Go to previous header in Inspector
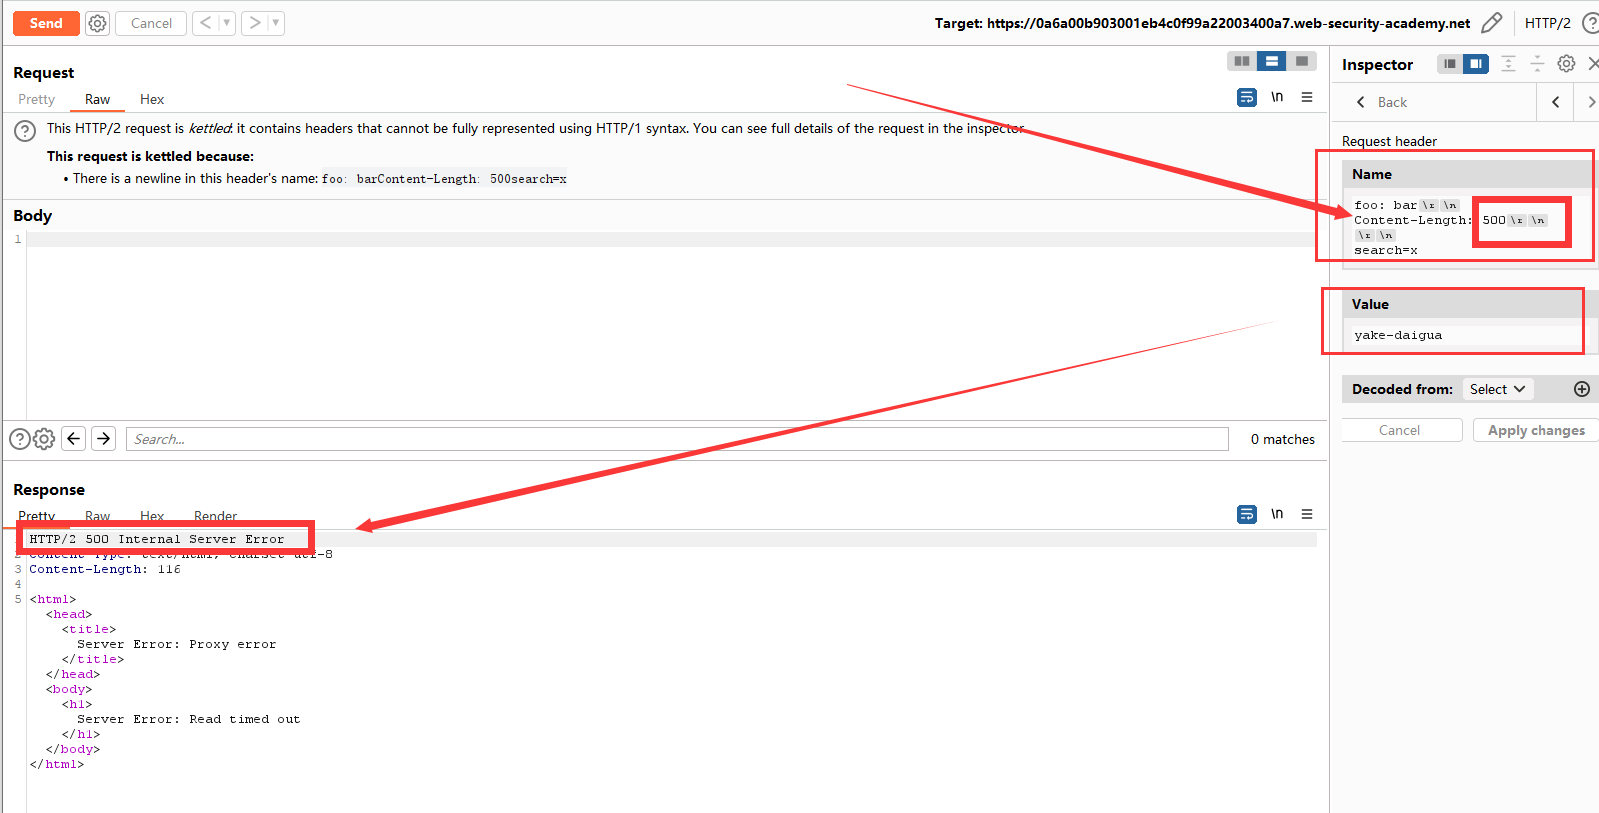 click(x=1556, y=102)
